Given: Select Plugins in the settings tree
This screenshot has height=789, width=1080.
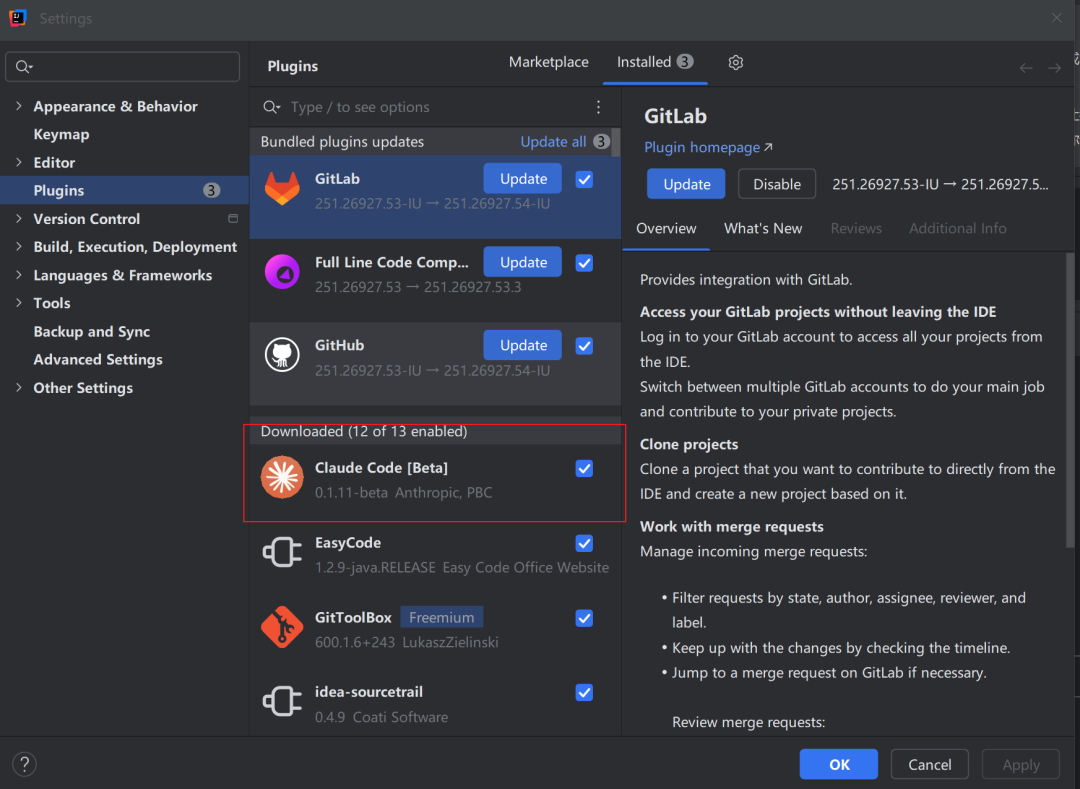Looking at the screenshot, I should [x=124, y=190].
